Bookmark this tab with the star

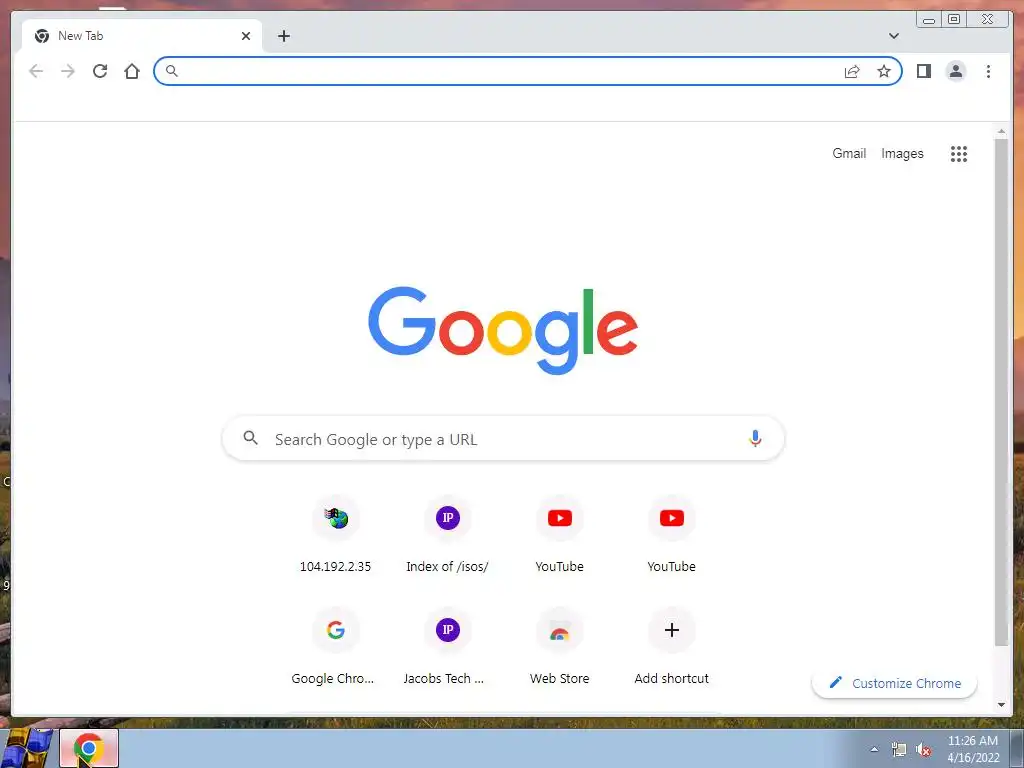pyautogui.click(x=884, y=71)
